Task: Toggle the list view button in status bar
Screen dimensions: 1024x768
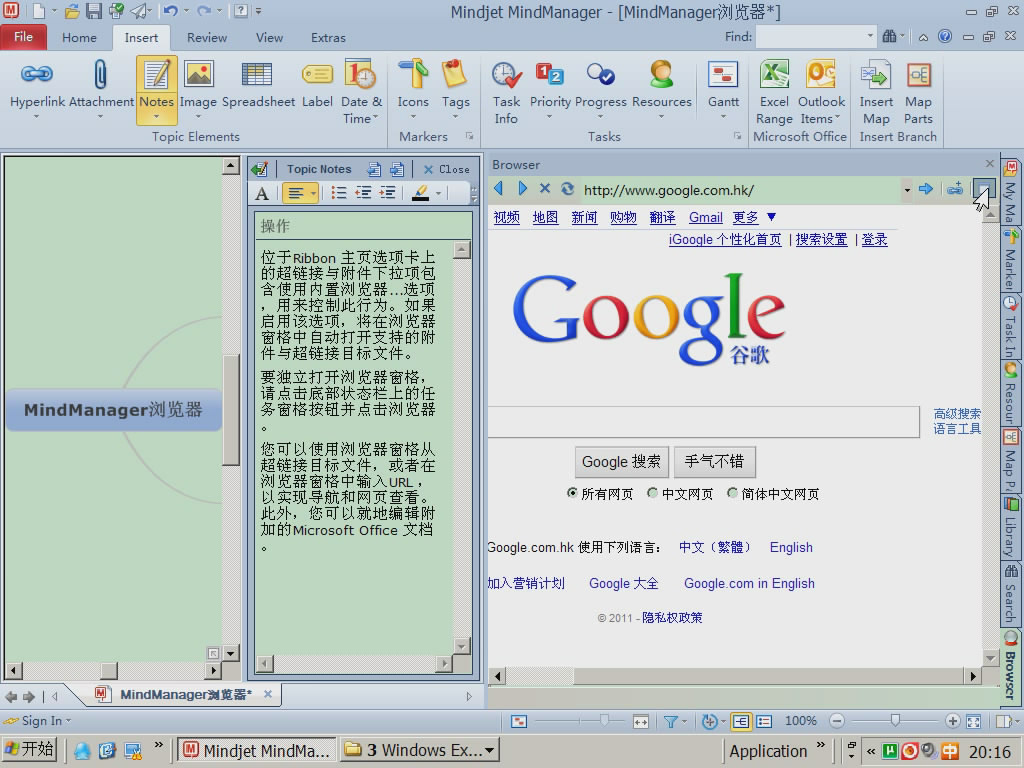Action: tap(764, 722)
